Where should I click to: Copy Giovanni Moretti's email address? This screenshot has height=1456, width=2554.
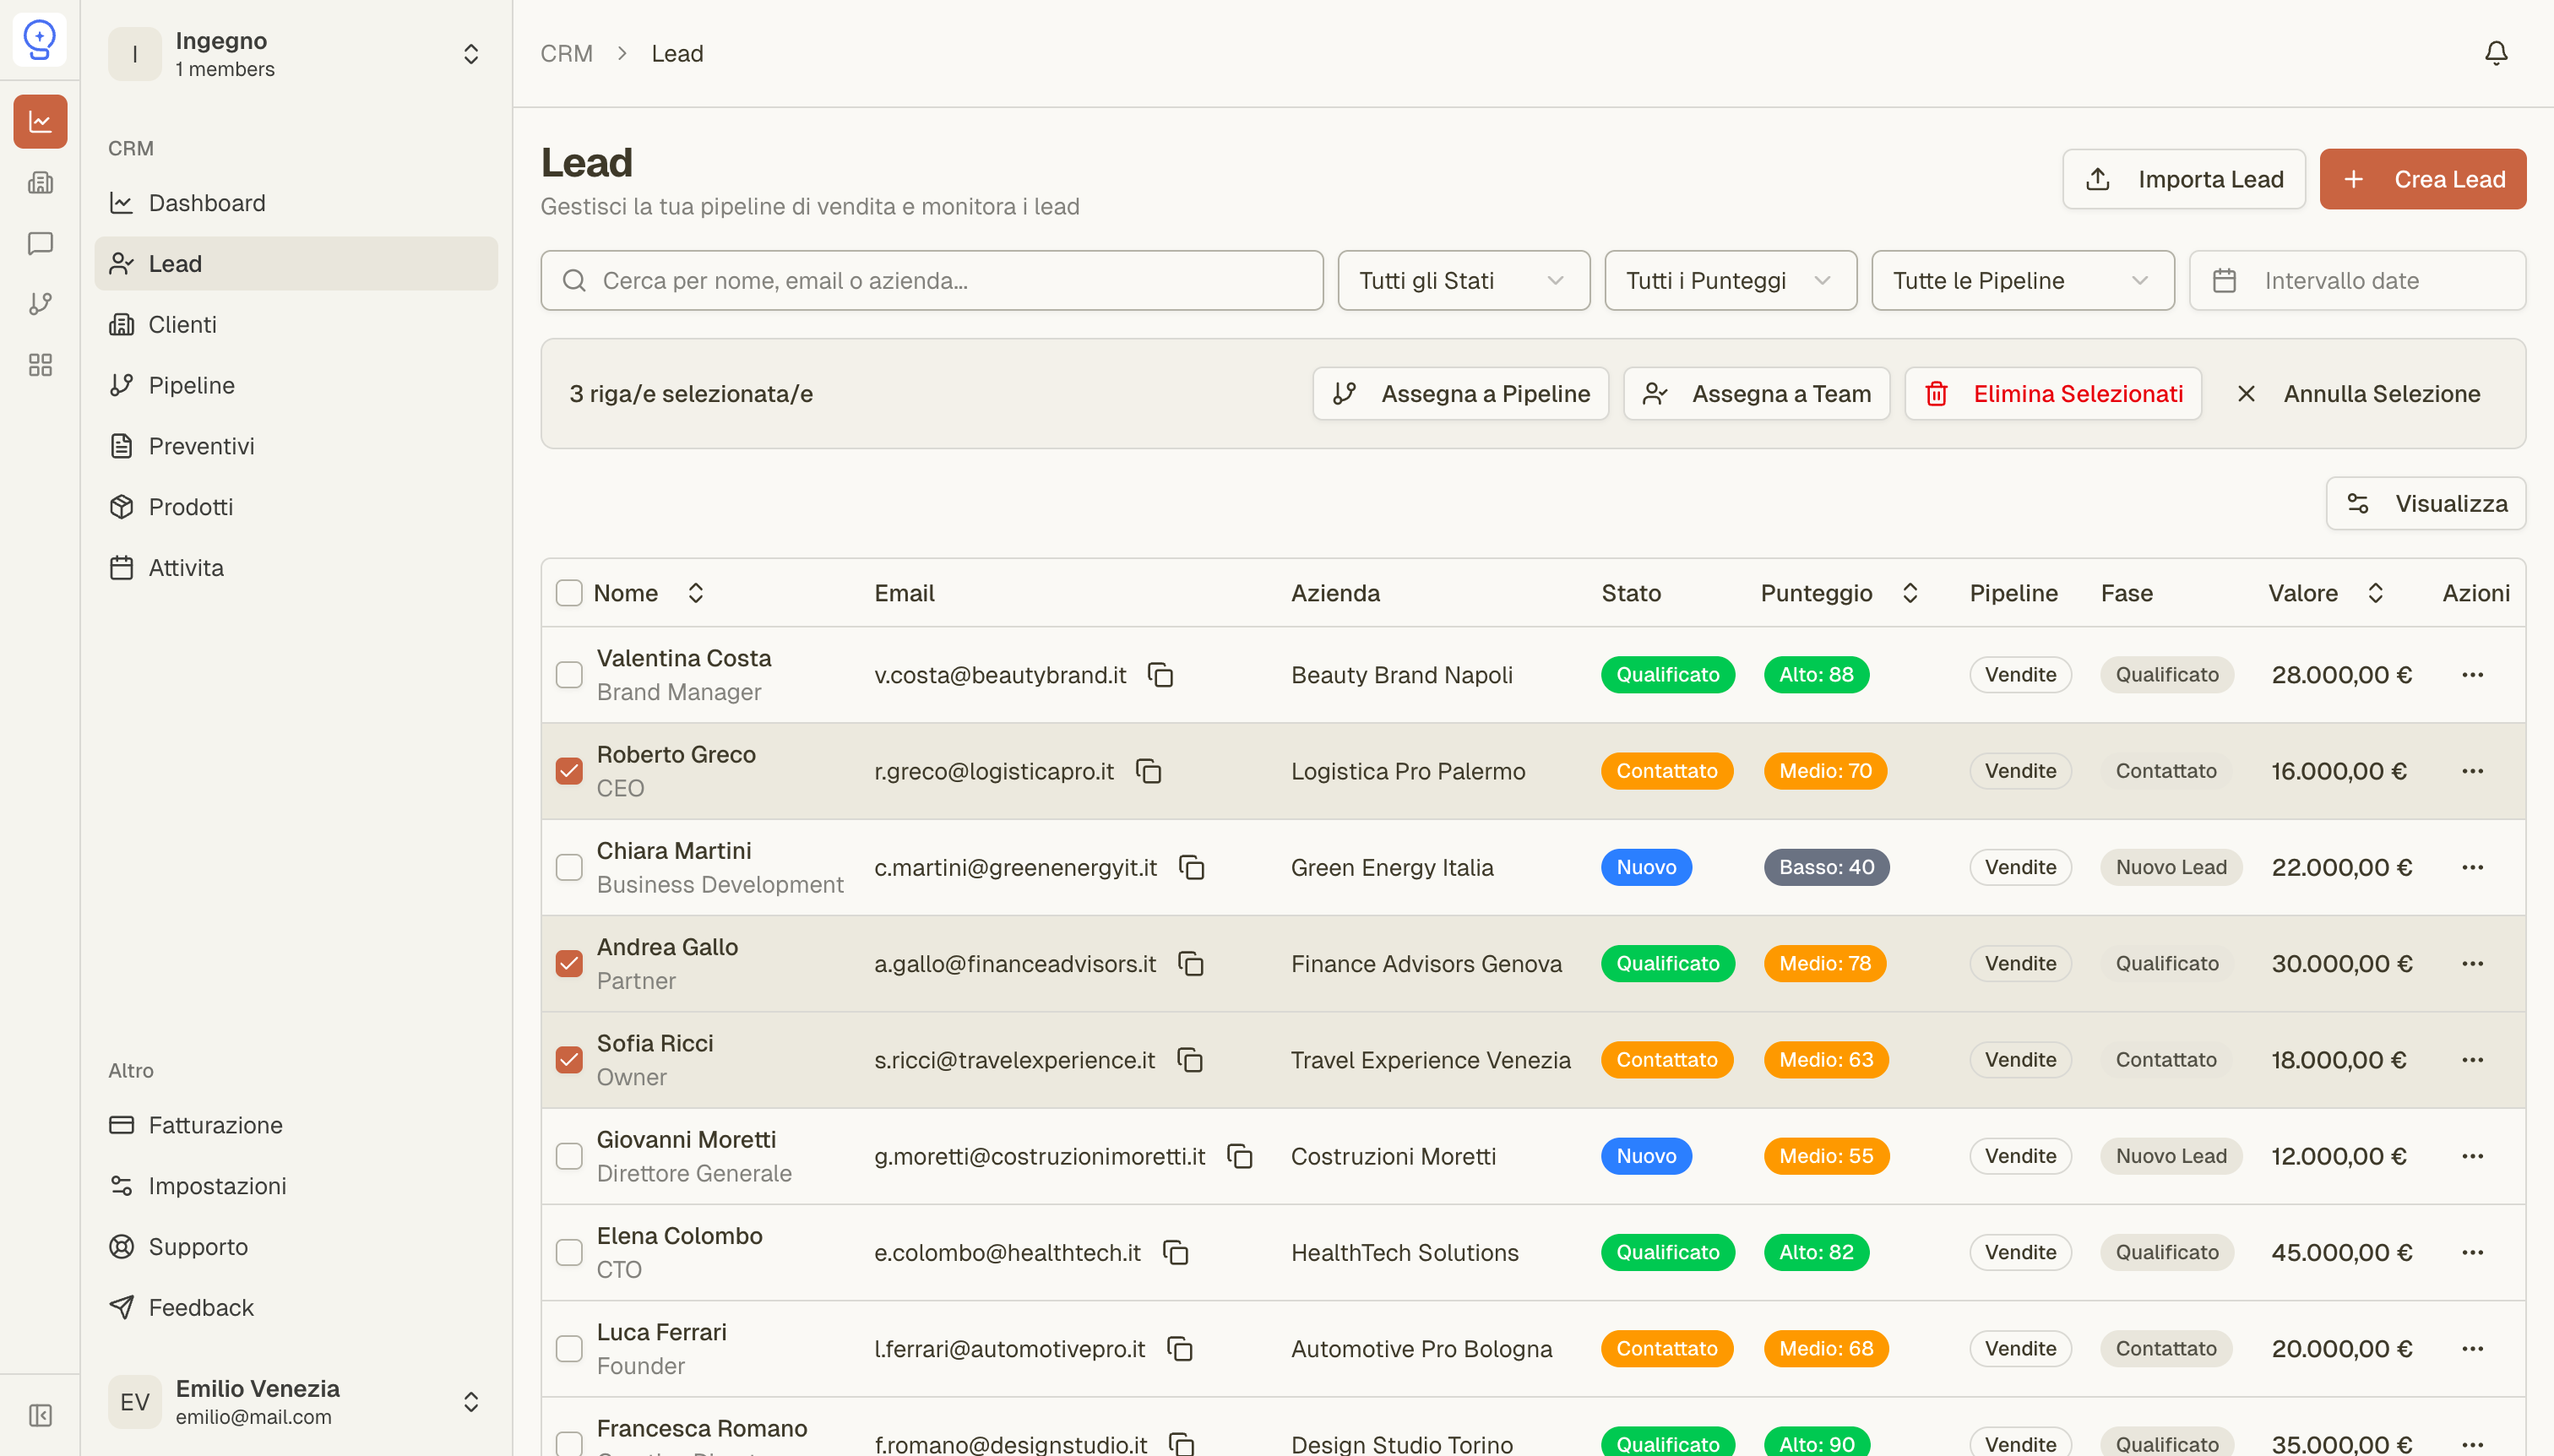(x=1240, y=1156)
